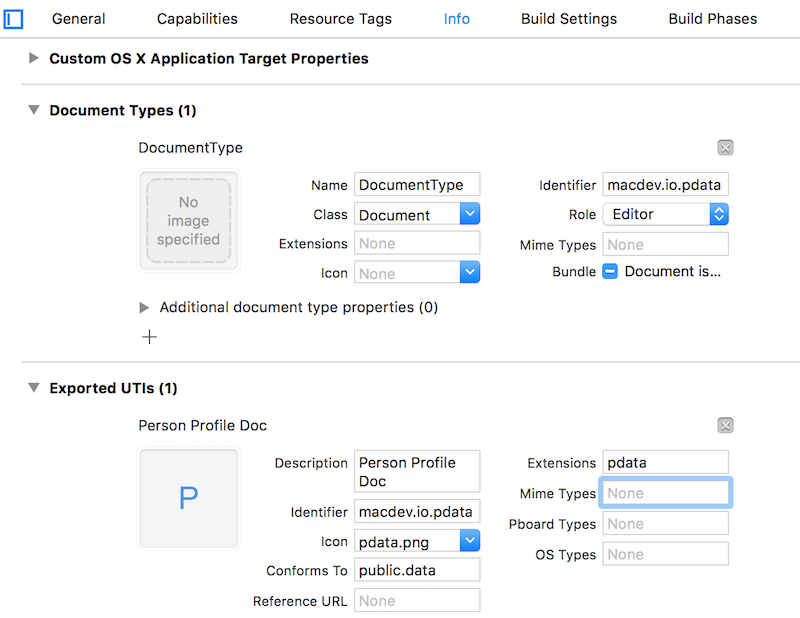Select the Person Profile Doc 'P' icon thumbnail
Image resolution: width=800 pixels, height=618 pixels.
[x=188, y=498]
